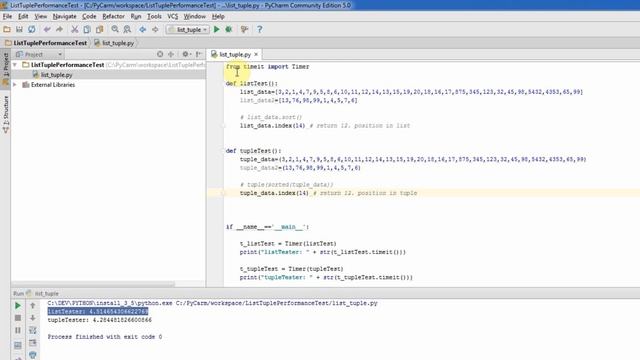Click the Scroll from Source target icon

pos(160,54)
